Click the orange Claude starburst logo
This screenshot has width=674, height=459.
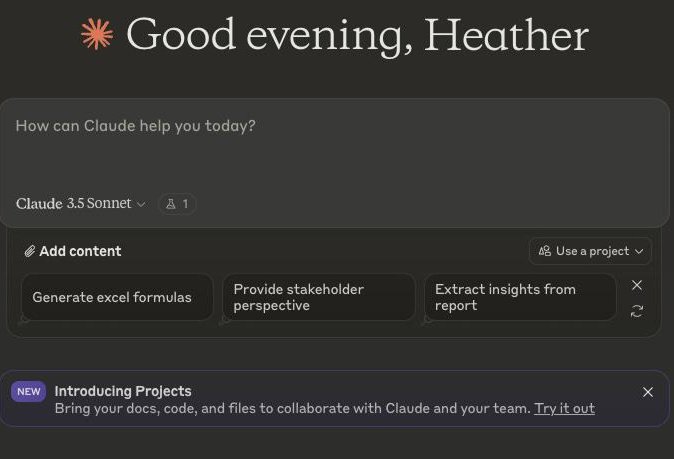click(x=97, y=34)
